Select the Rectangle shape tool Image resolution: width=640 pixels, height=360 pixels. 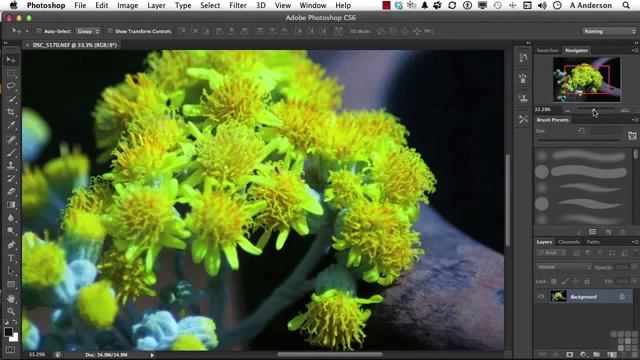[x=11, y=284]
